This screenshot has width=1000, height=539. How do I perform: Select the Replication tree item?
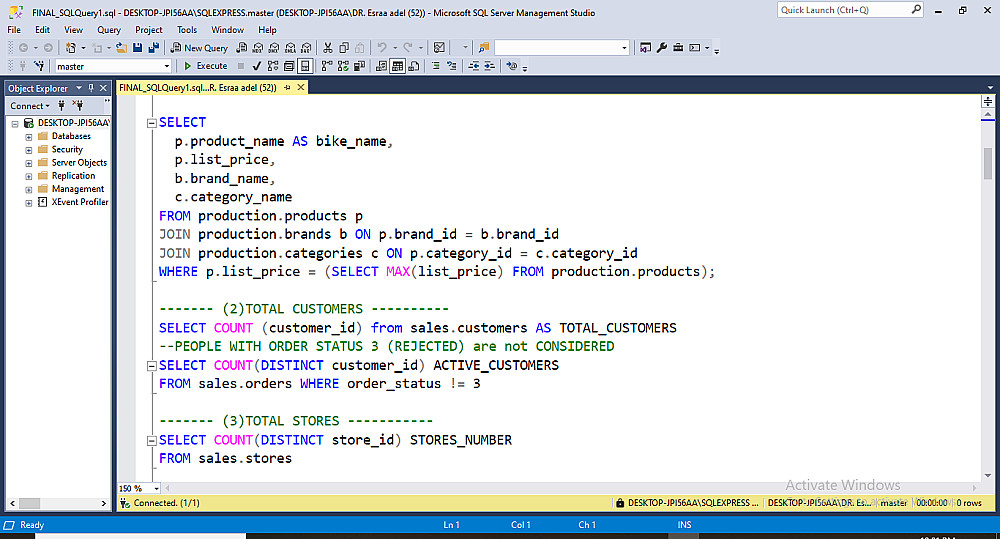tap(73, 176)
